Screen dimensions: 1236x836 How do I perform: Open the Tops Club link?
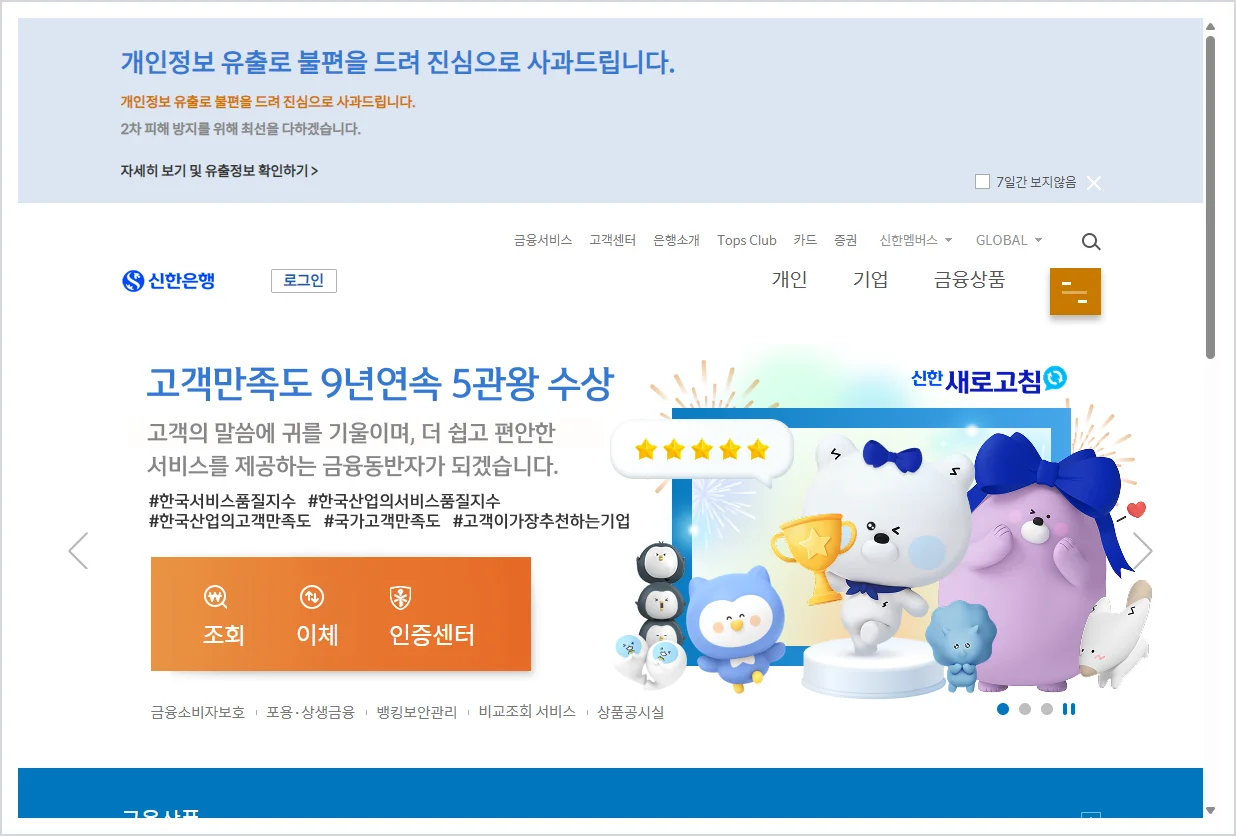tap(747, 240)
